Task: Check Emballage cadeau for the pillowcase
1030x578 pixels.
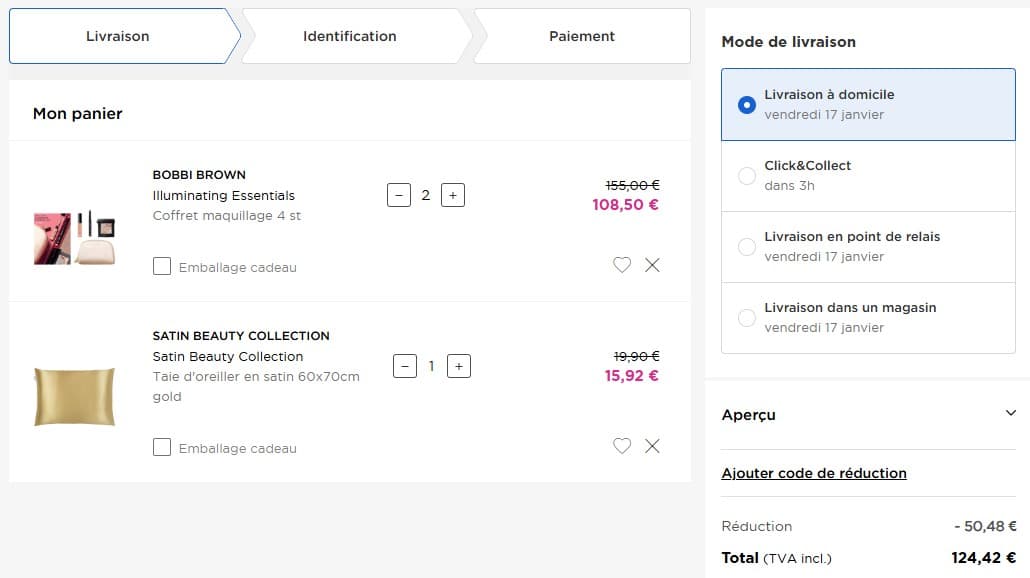Action: (x=162, y=447)
